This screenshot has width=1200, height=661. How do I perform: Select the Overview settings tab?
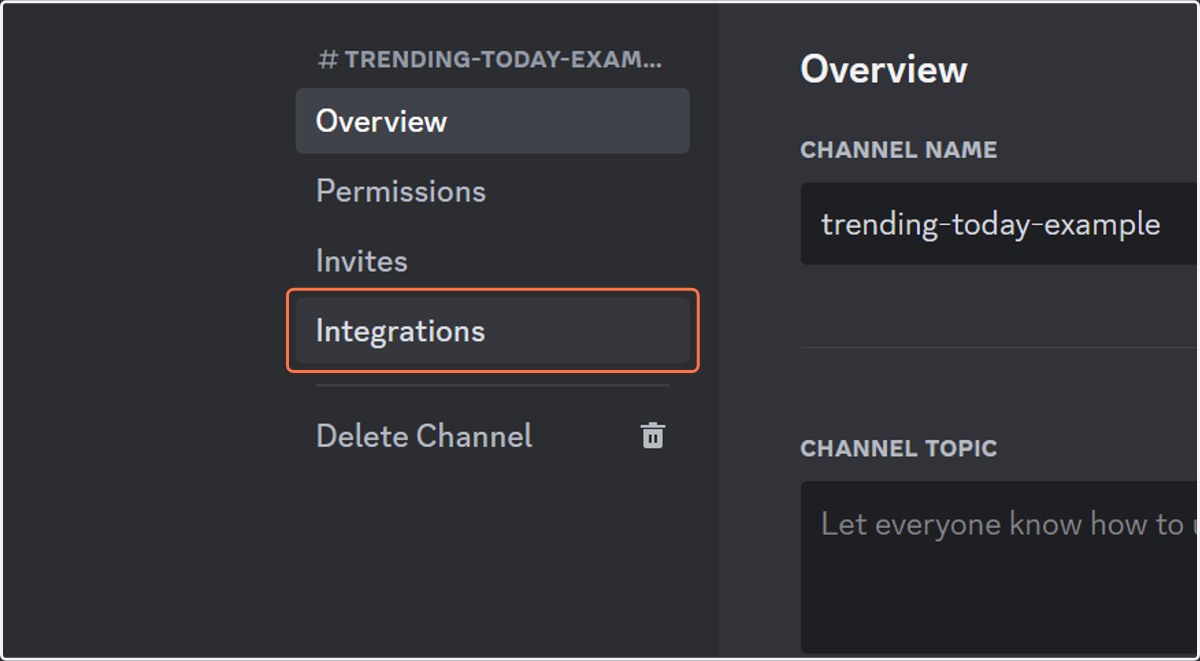tap(492, 121)
